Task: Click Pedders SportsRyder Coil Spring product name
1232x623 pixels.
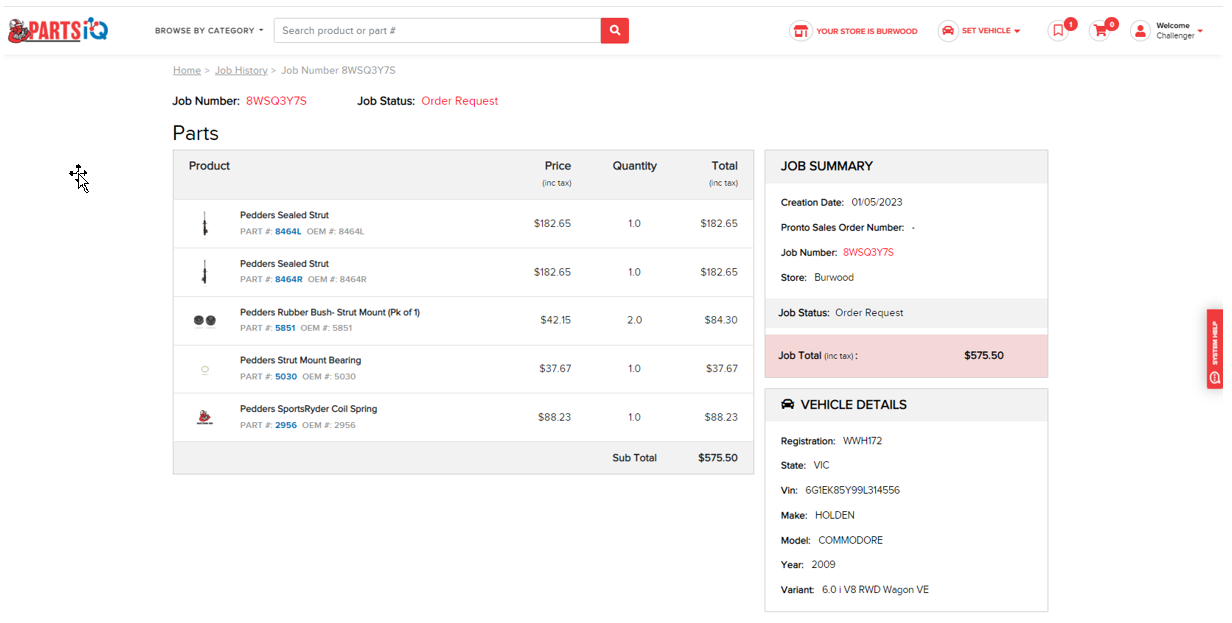Action: point(308,409)
